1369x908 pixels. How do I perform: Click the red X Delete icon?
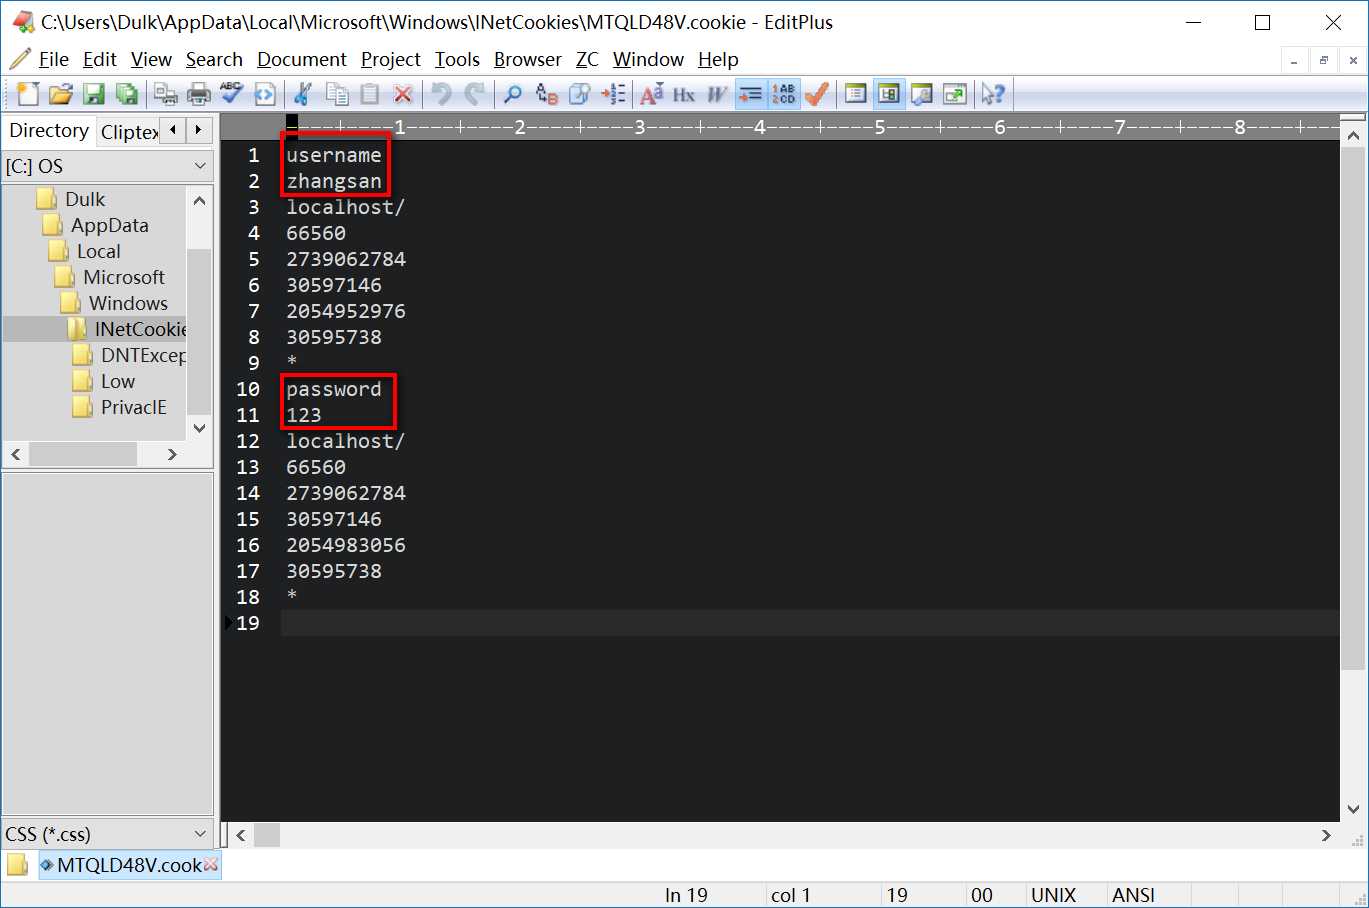[403, 94]
